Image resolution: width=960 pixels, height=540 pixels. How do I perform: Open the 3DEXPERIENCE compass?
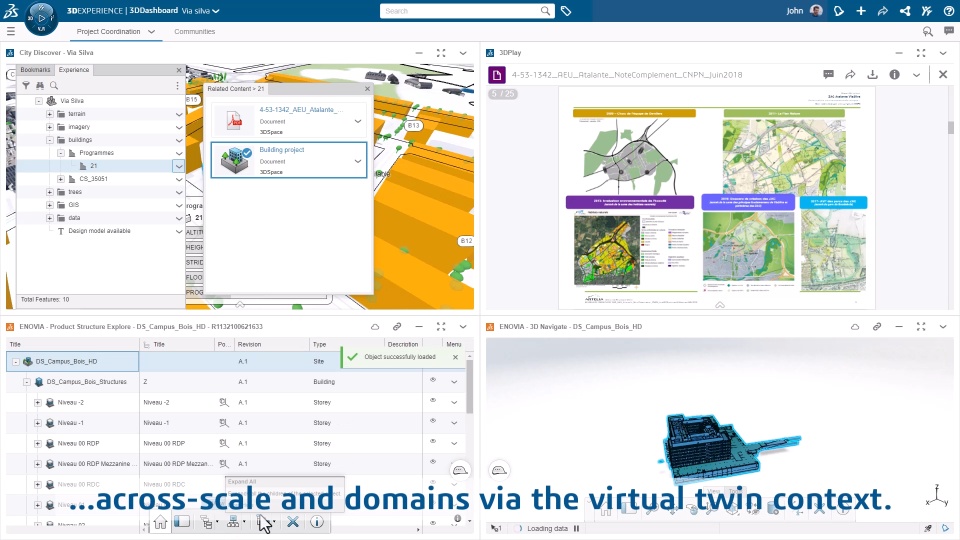[41, 18]
